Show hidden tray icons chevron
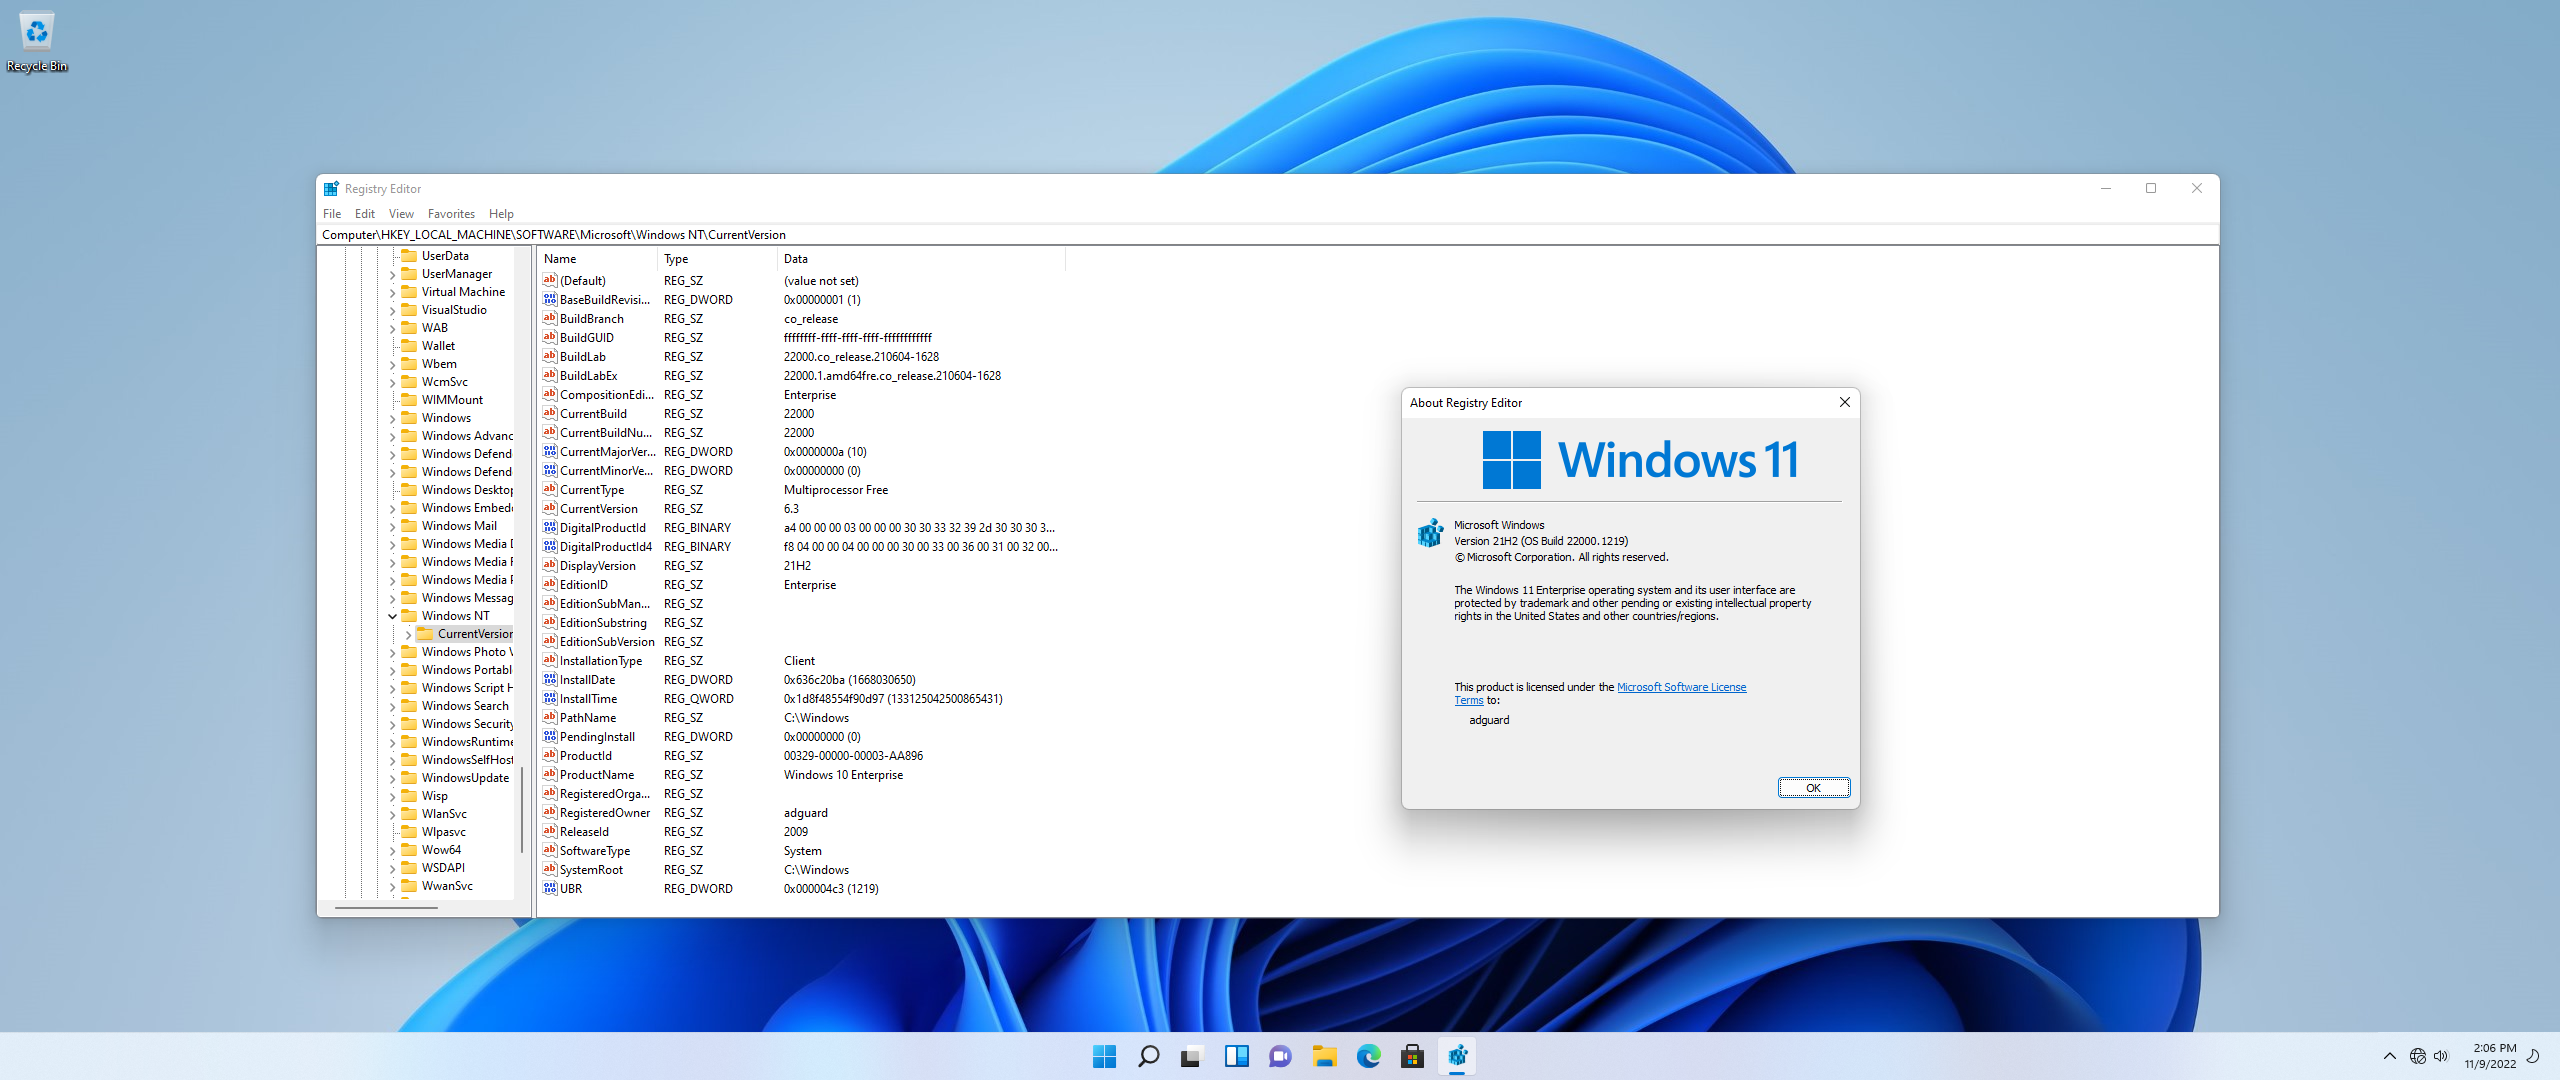This screenshot has height=1080, width=2560. [x=2389, y=1056]
